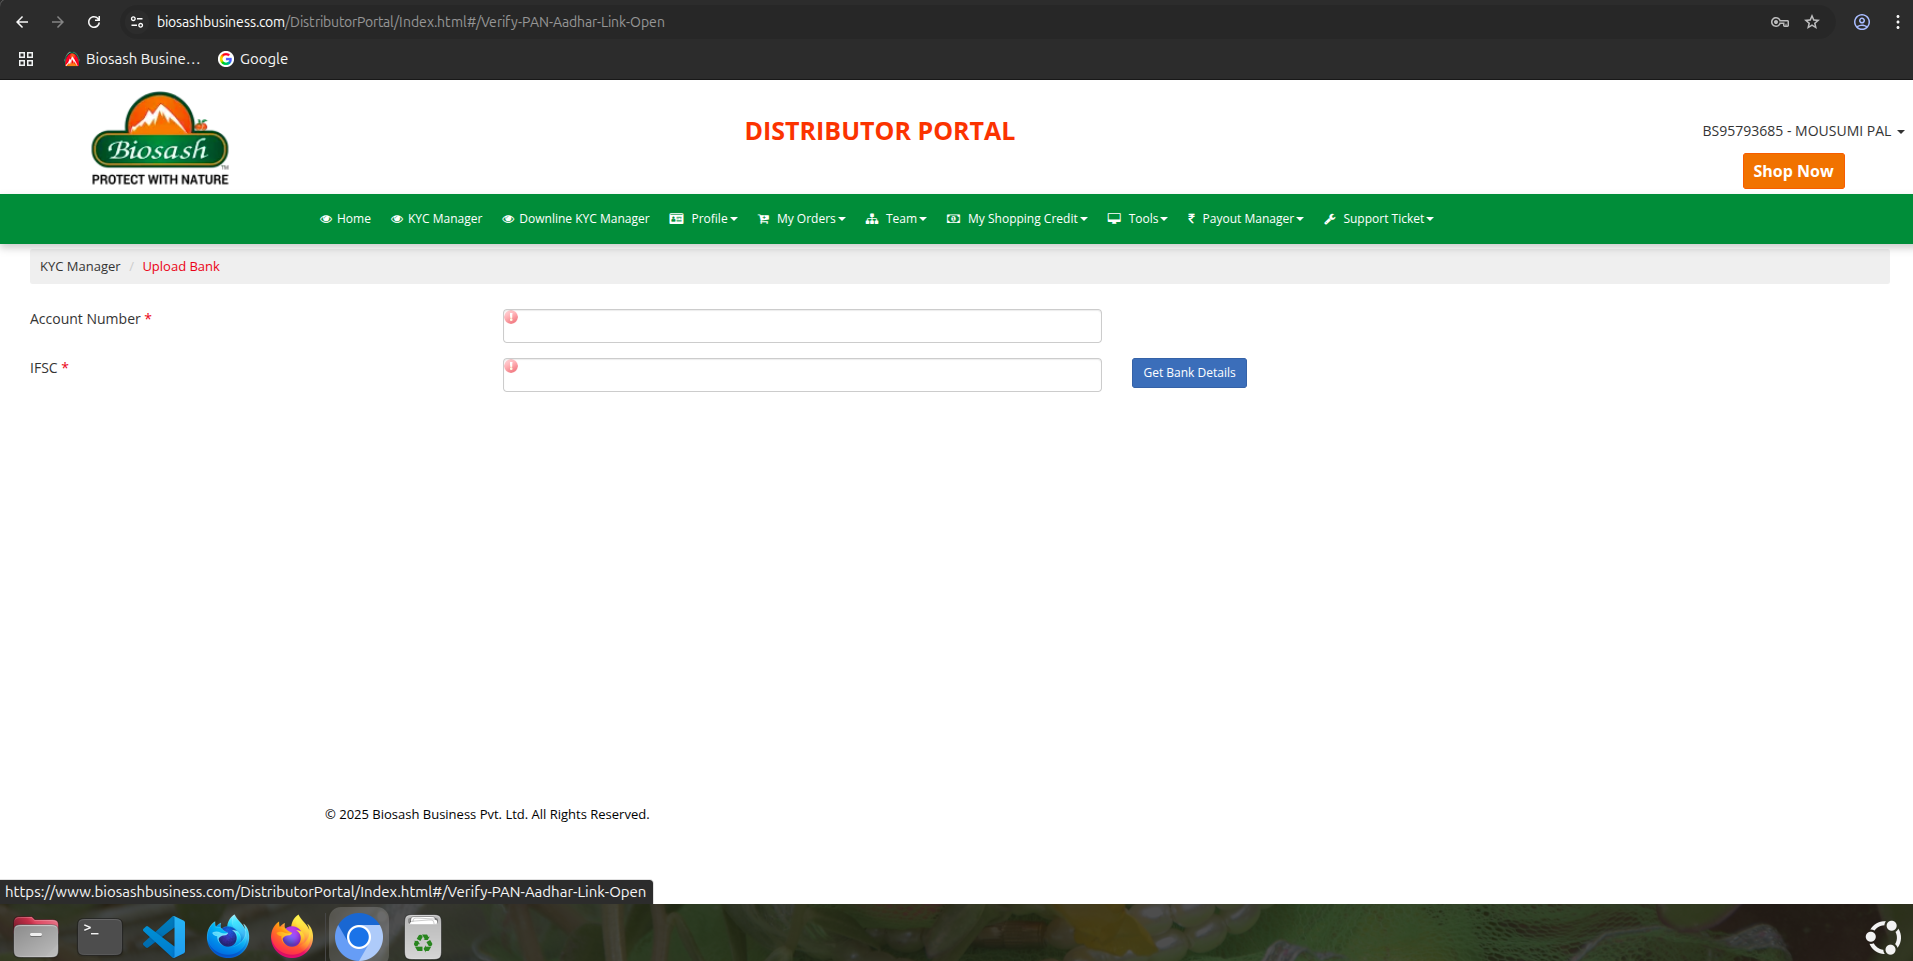Go to Home in the navigation bar

(x=345, y=219)
